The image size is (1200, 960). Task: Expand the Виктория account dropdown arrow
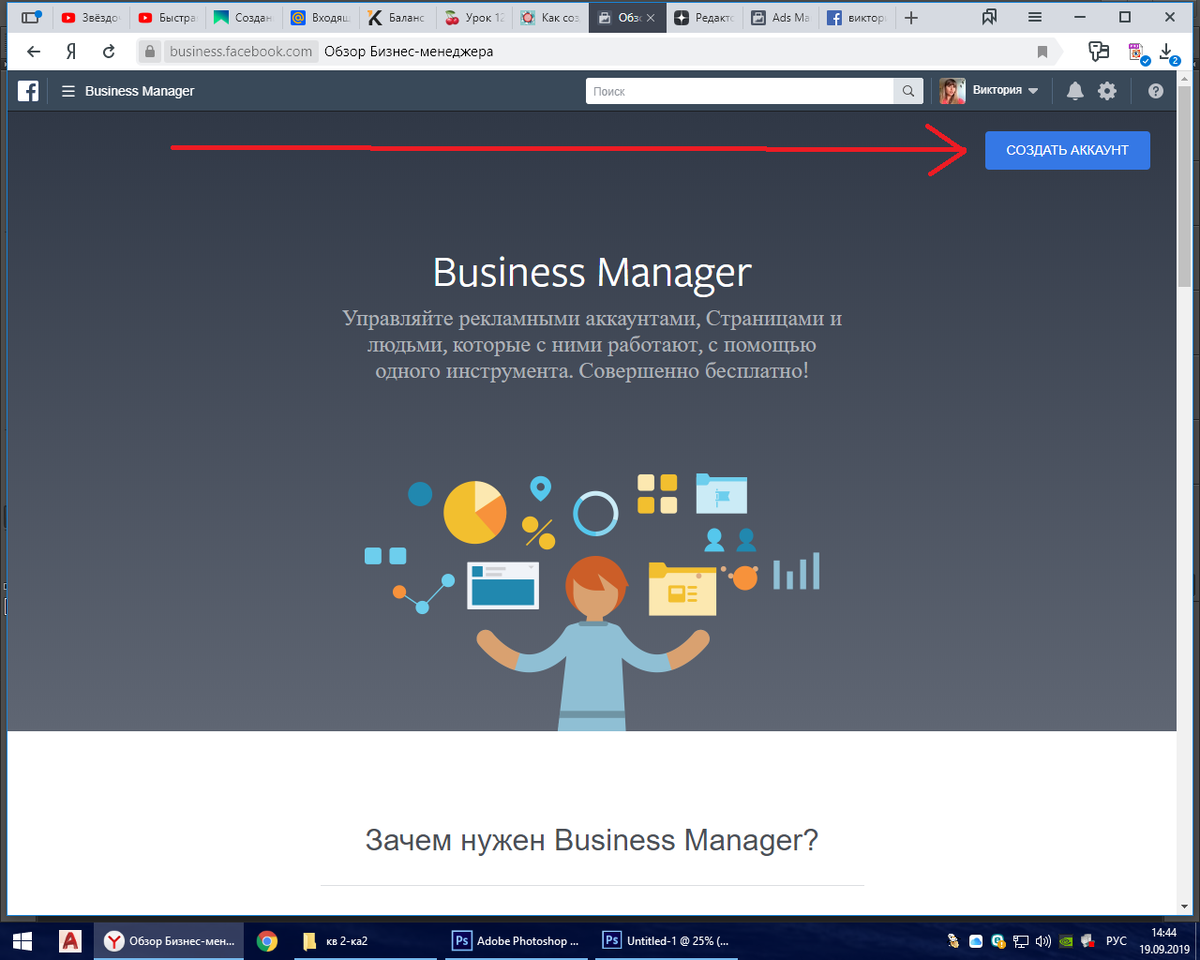tap(1033, 91)
